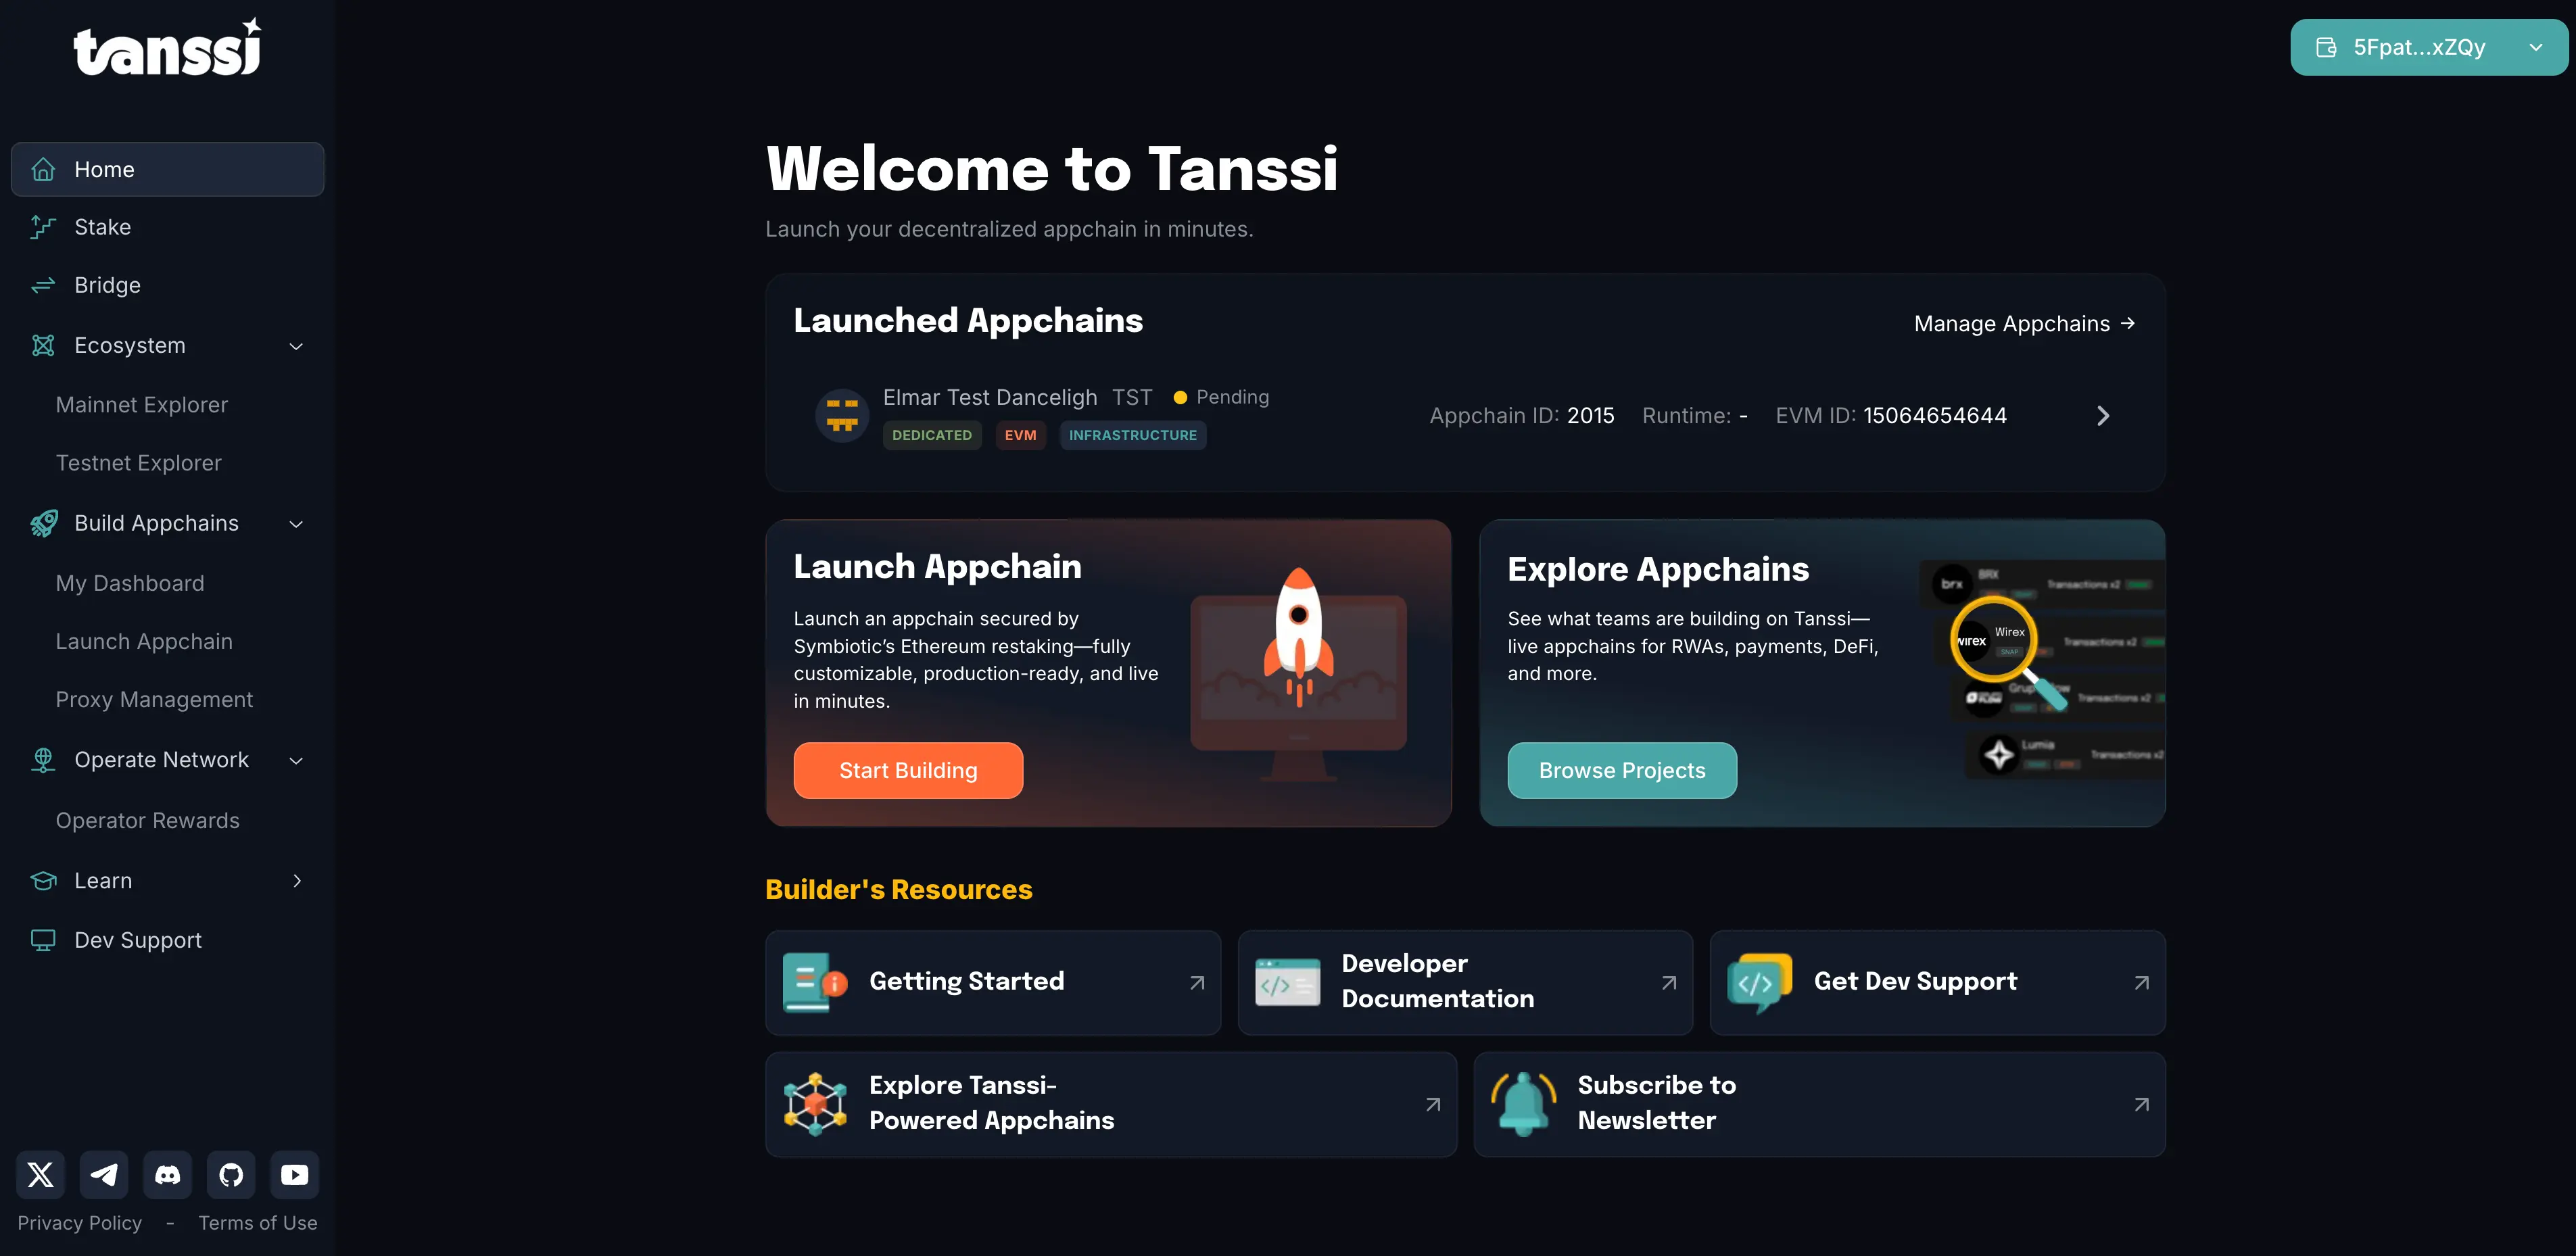This screenshot has width=2576, height=1256.
Task: Click the Bridge arrows icon
Action: pos(43,286)
